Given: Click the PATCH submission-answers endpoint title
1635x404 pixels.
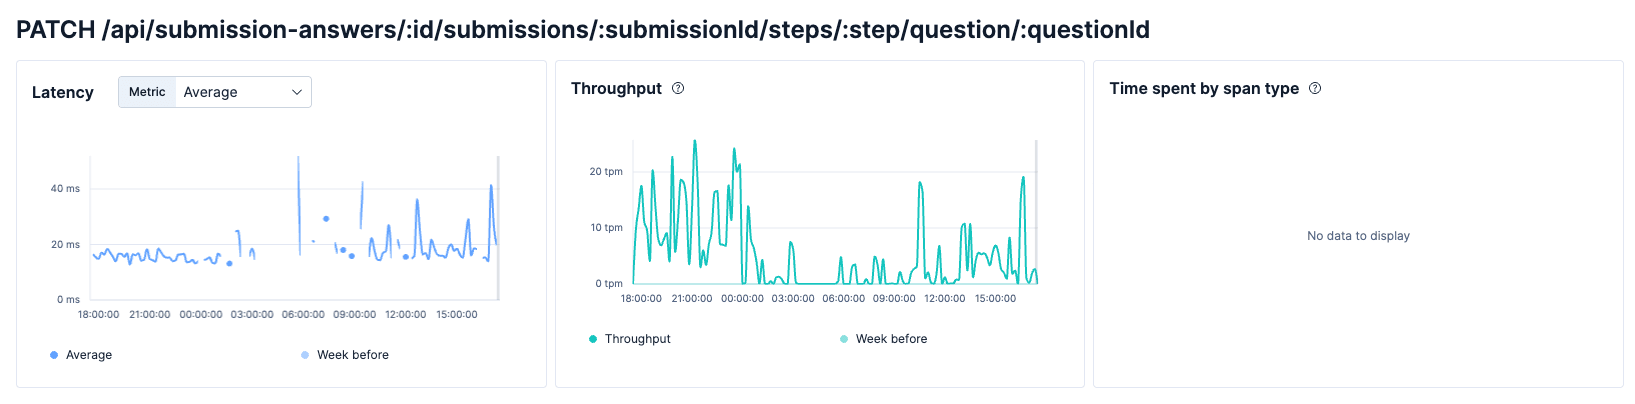Looking at the screenshot, I should click(x=583, y=29).
